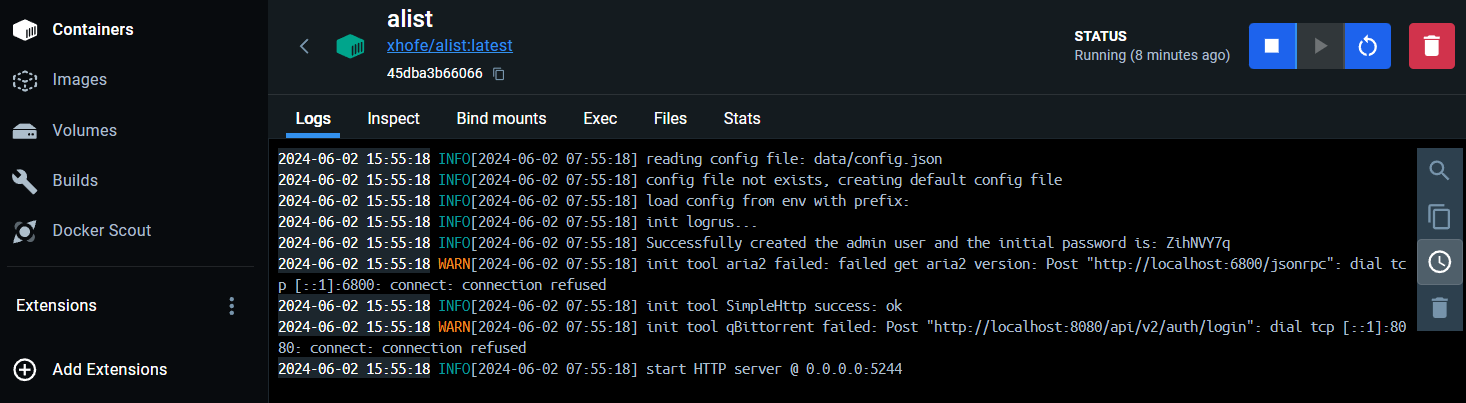Screen dimensions: 1466x403
Task: Switch to the Inspect tab
Action: tap(393, 118)
